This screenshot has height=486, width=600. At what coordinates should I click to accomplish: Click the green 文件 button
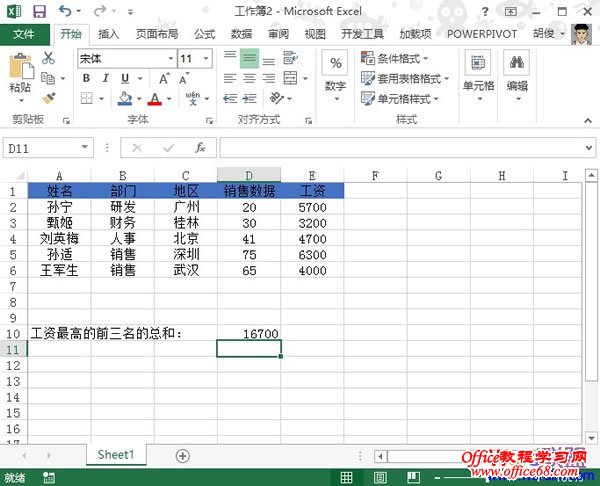24,33
